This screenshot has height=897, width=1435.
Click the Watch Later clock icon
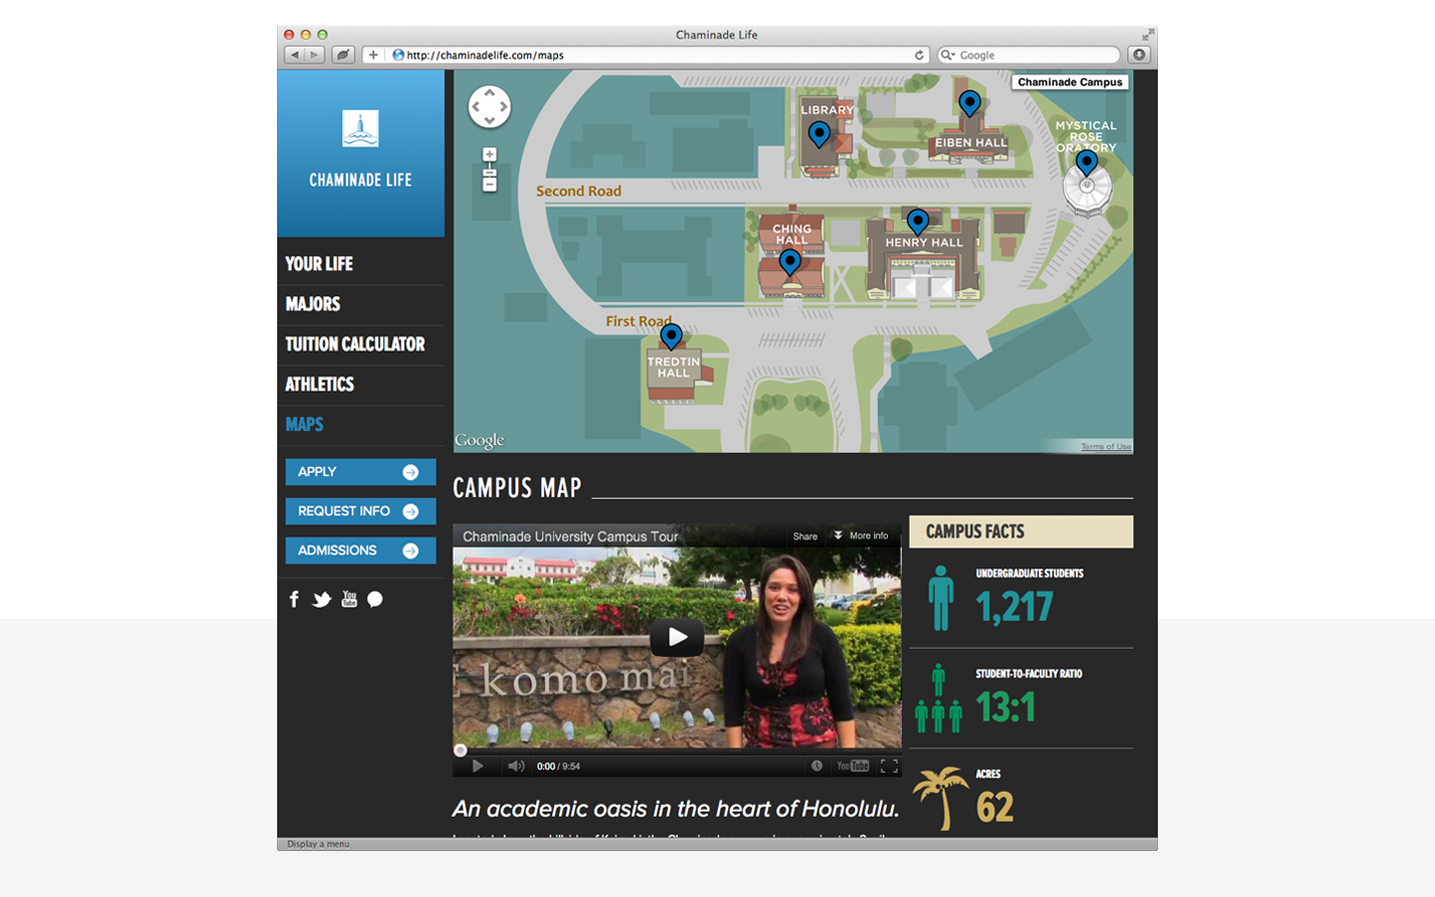pyautogui.click(x=817, y=766)
